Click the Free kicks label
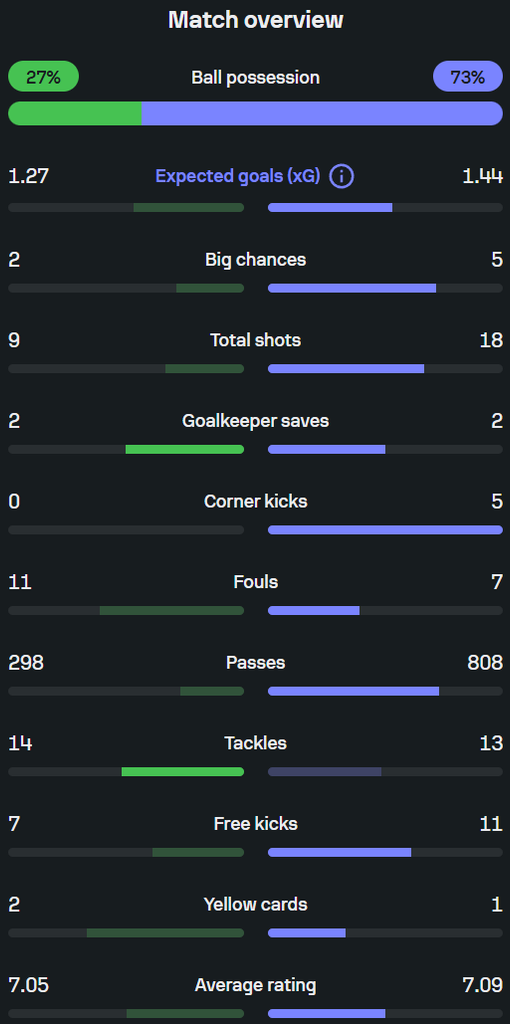The height and width of the screenshot is (1024, 510). (x=255, y=824)
